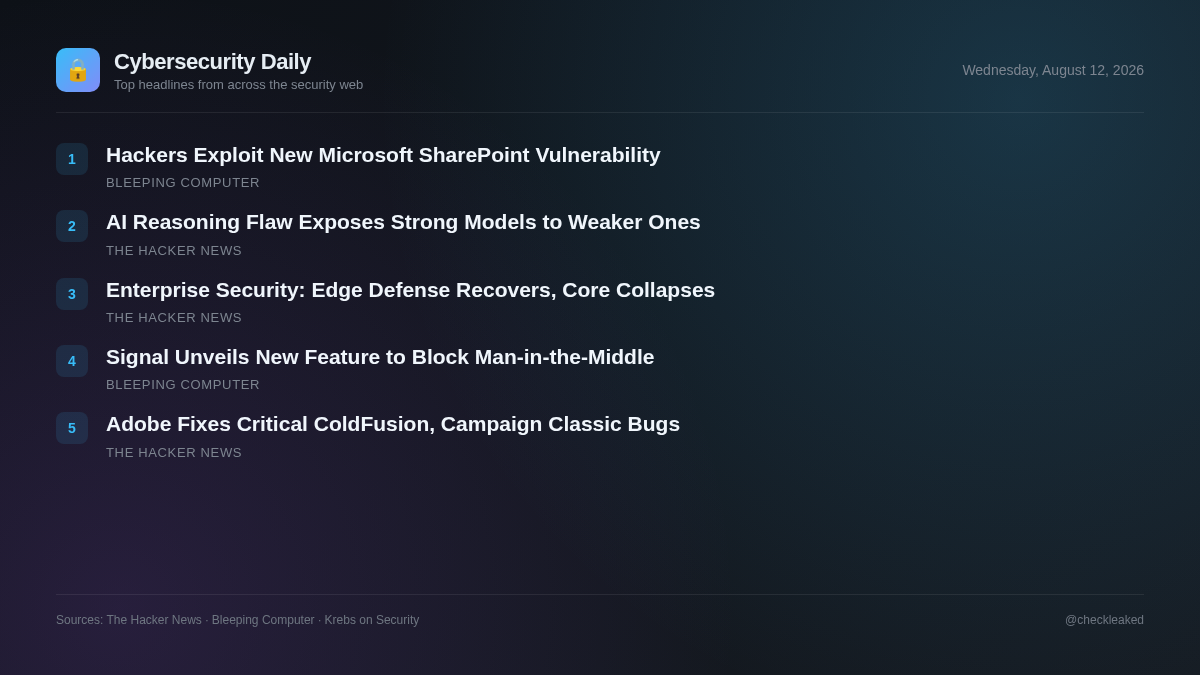This screenshot has width=1200, height=675.
Task: Click the Sources line in the footer
Action: coord(238,620)
